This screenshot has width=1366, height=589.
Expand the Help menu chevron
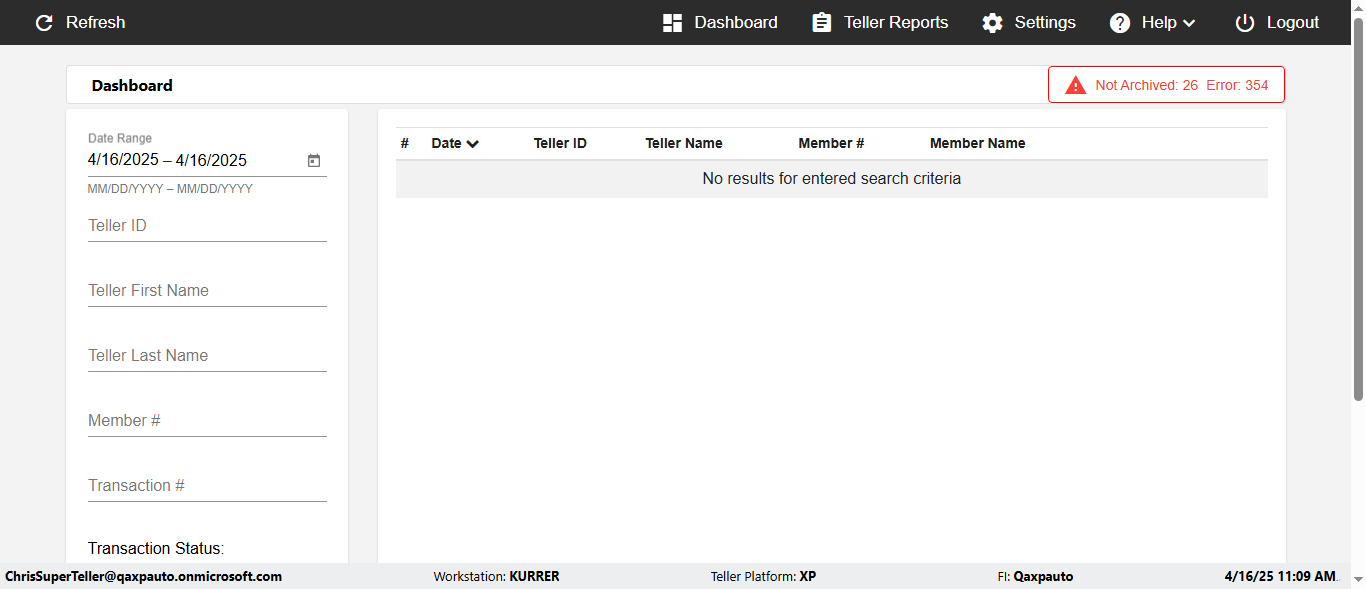click(x=1189, y=23)
